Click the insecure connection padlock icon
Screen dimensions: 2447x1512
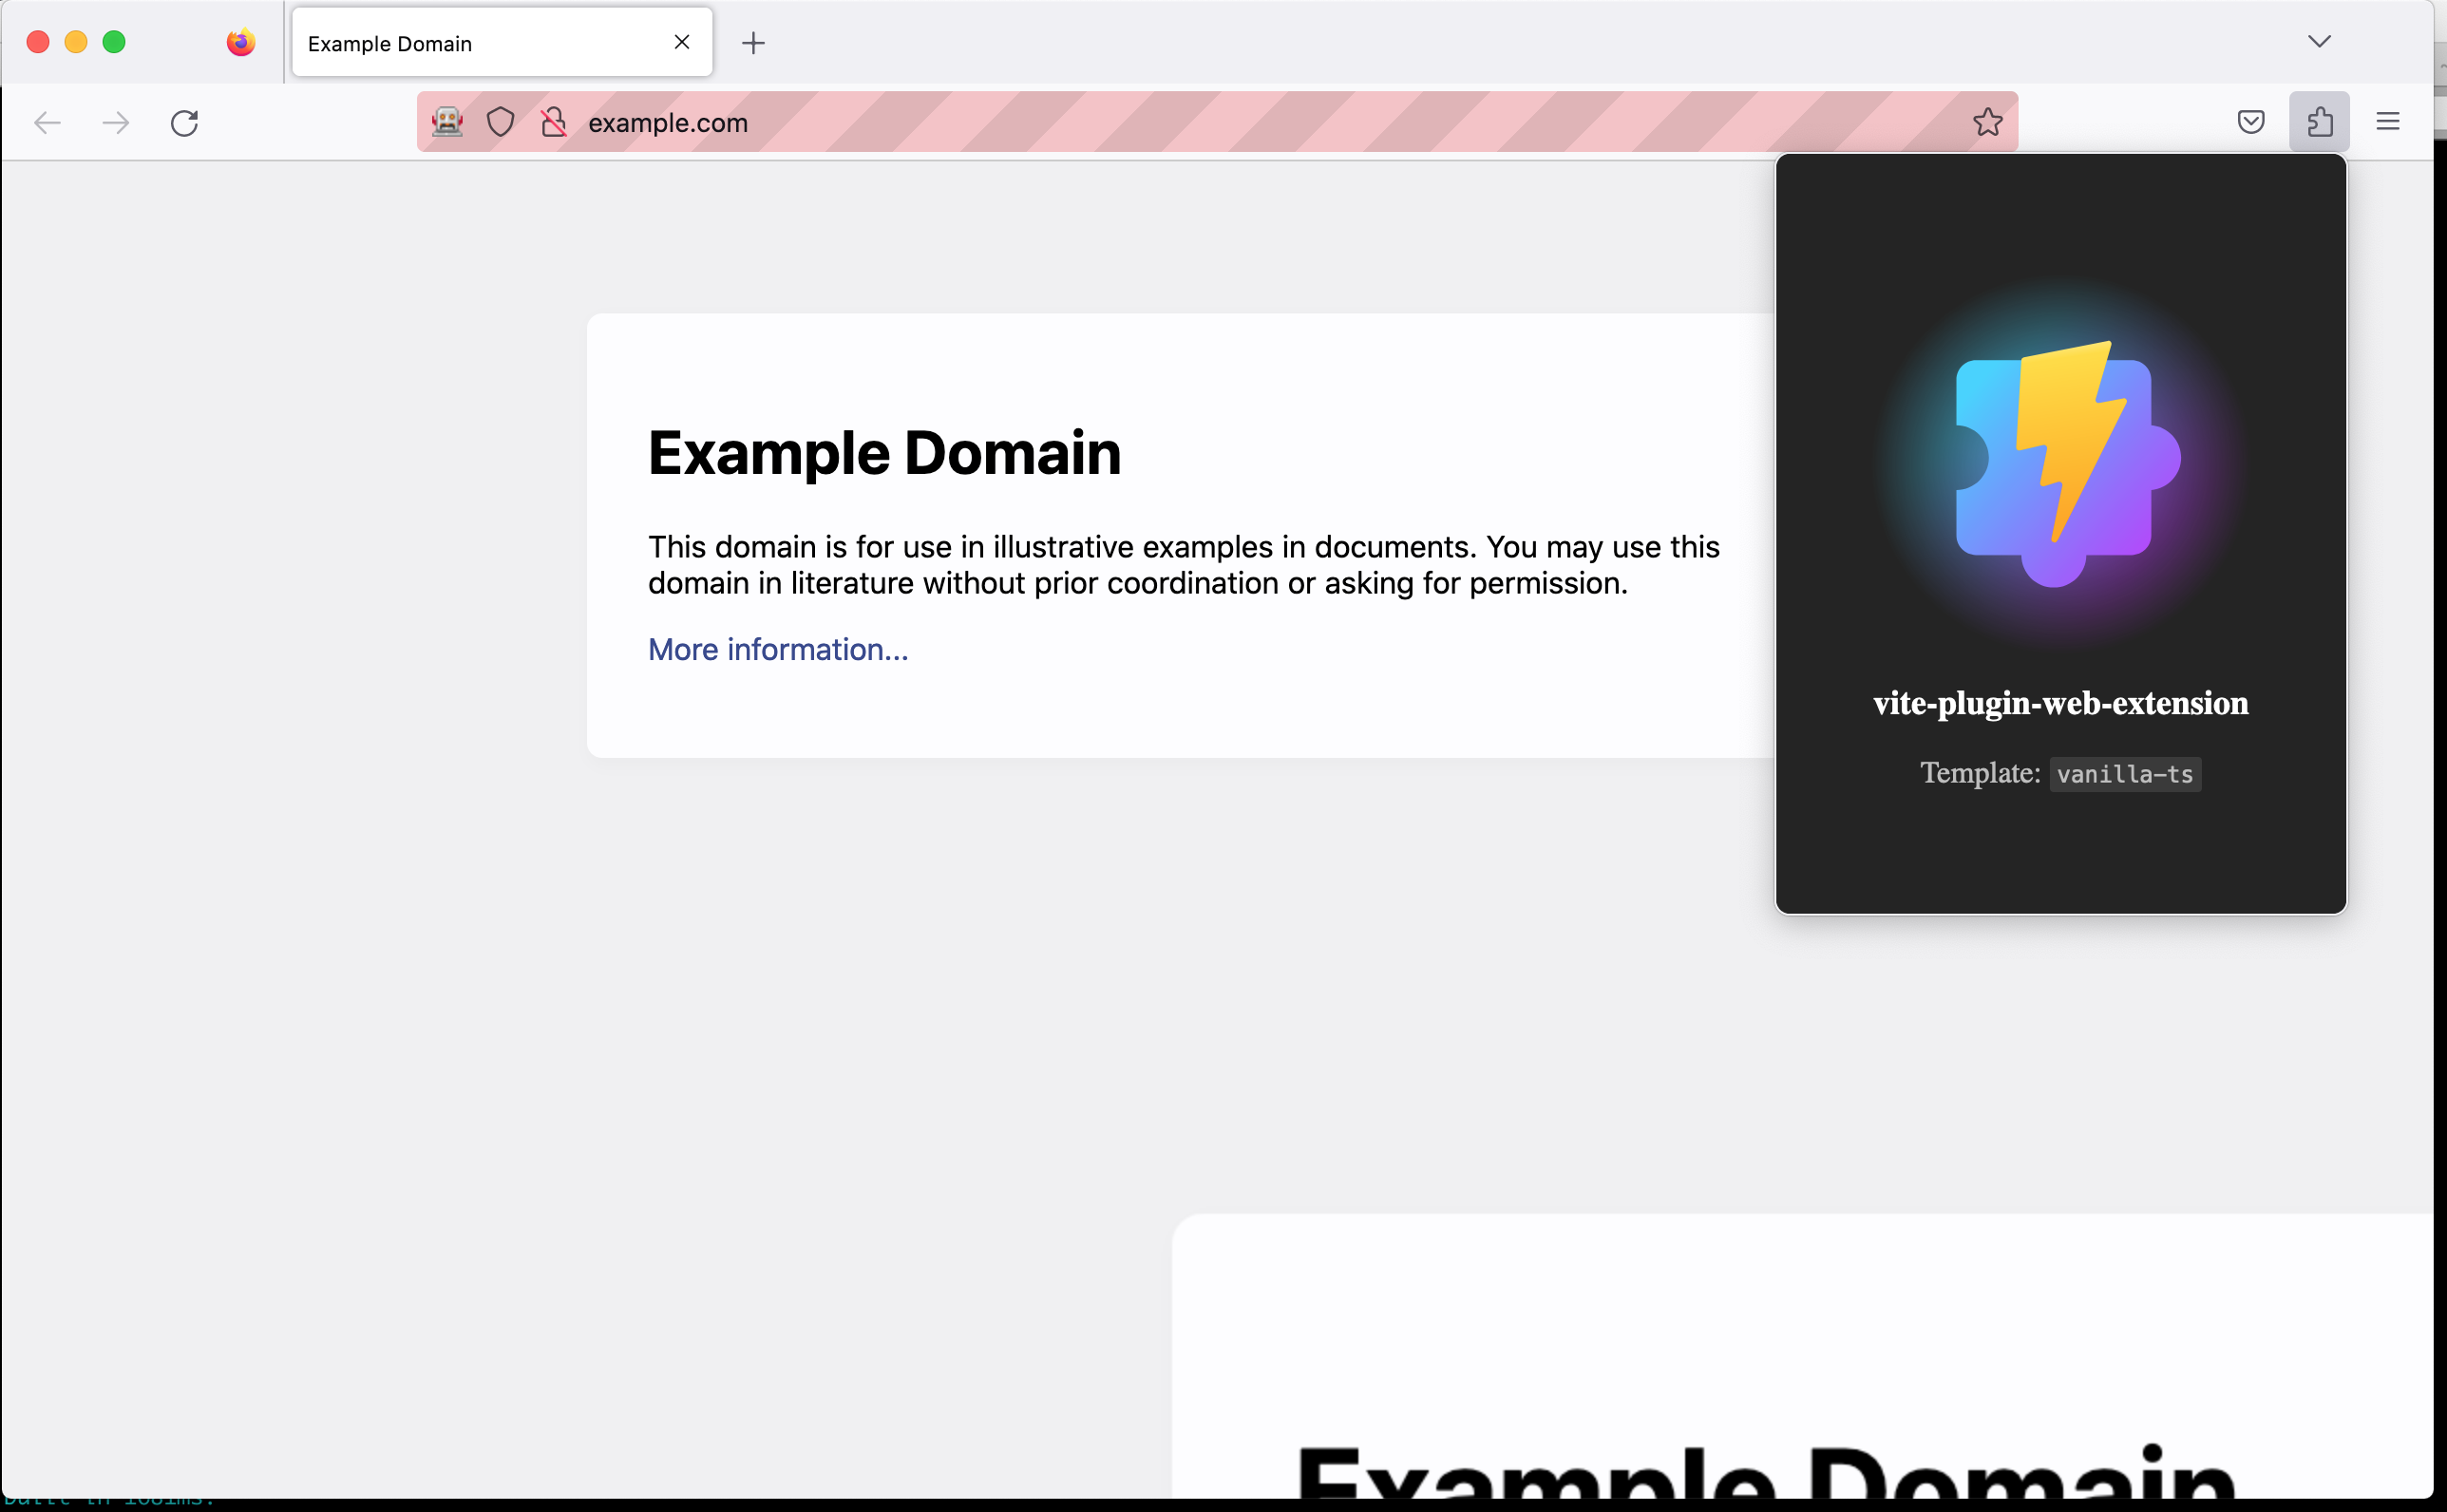(x=553, y=122)
